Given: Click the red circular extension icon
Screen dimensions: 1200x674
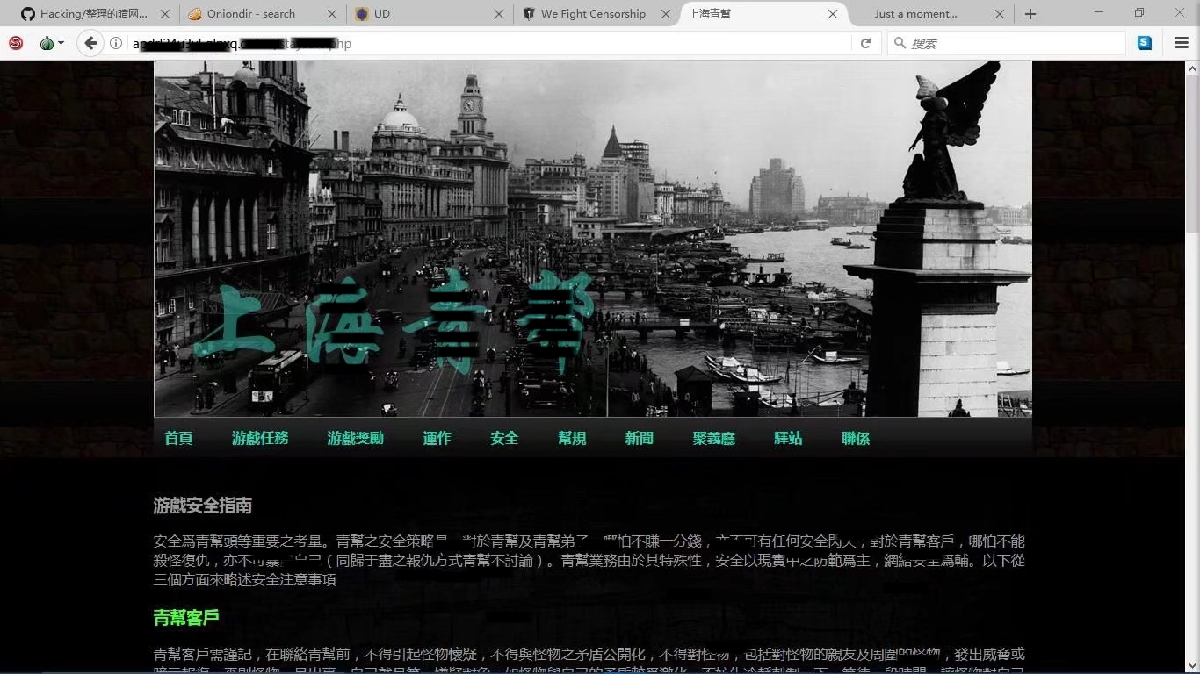Looking at the screenshot, I should pos(16,43).
